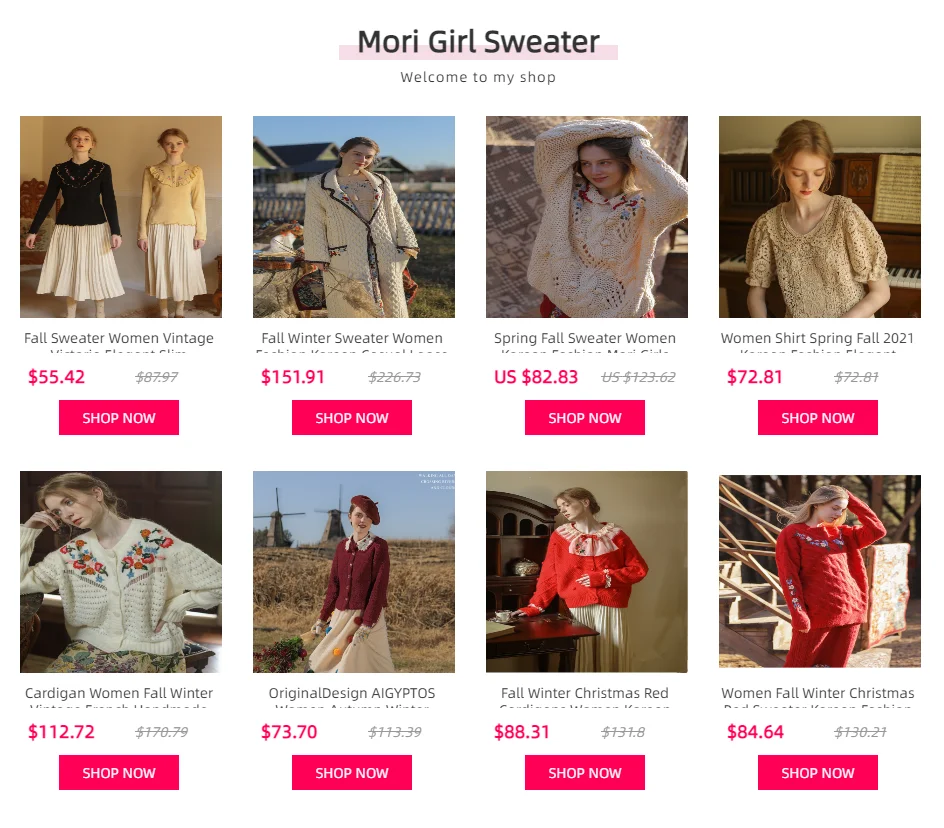Screen dimensions: 944x828
Task: Open the black and yellow sweaters product image
Action: point(121,217)
